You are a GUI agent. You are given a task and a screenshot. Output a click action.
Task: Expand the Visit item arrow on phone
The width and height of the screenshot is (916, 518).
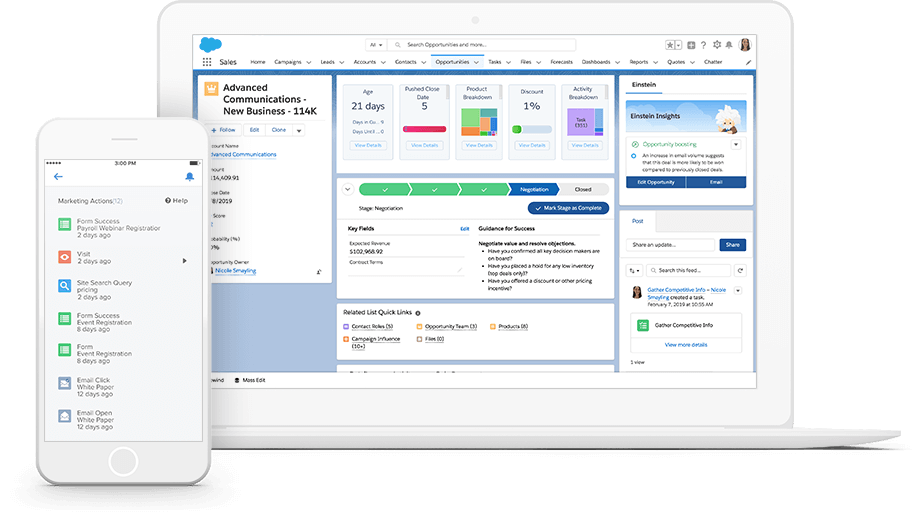185,261
